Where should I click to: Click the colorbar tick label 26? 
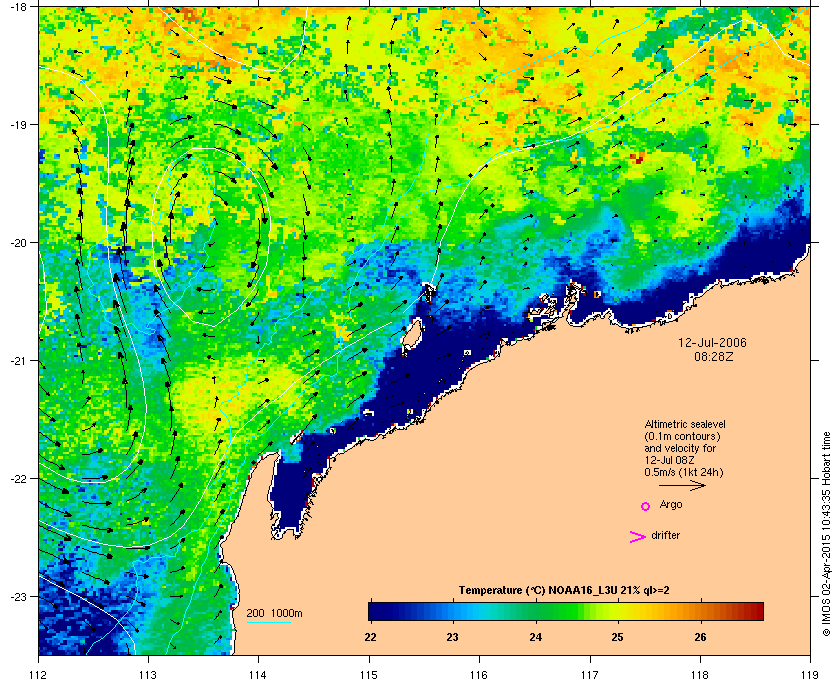coord(700,637)
